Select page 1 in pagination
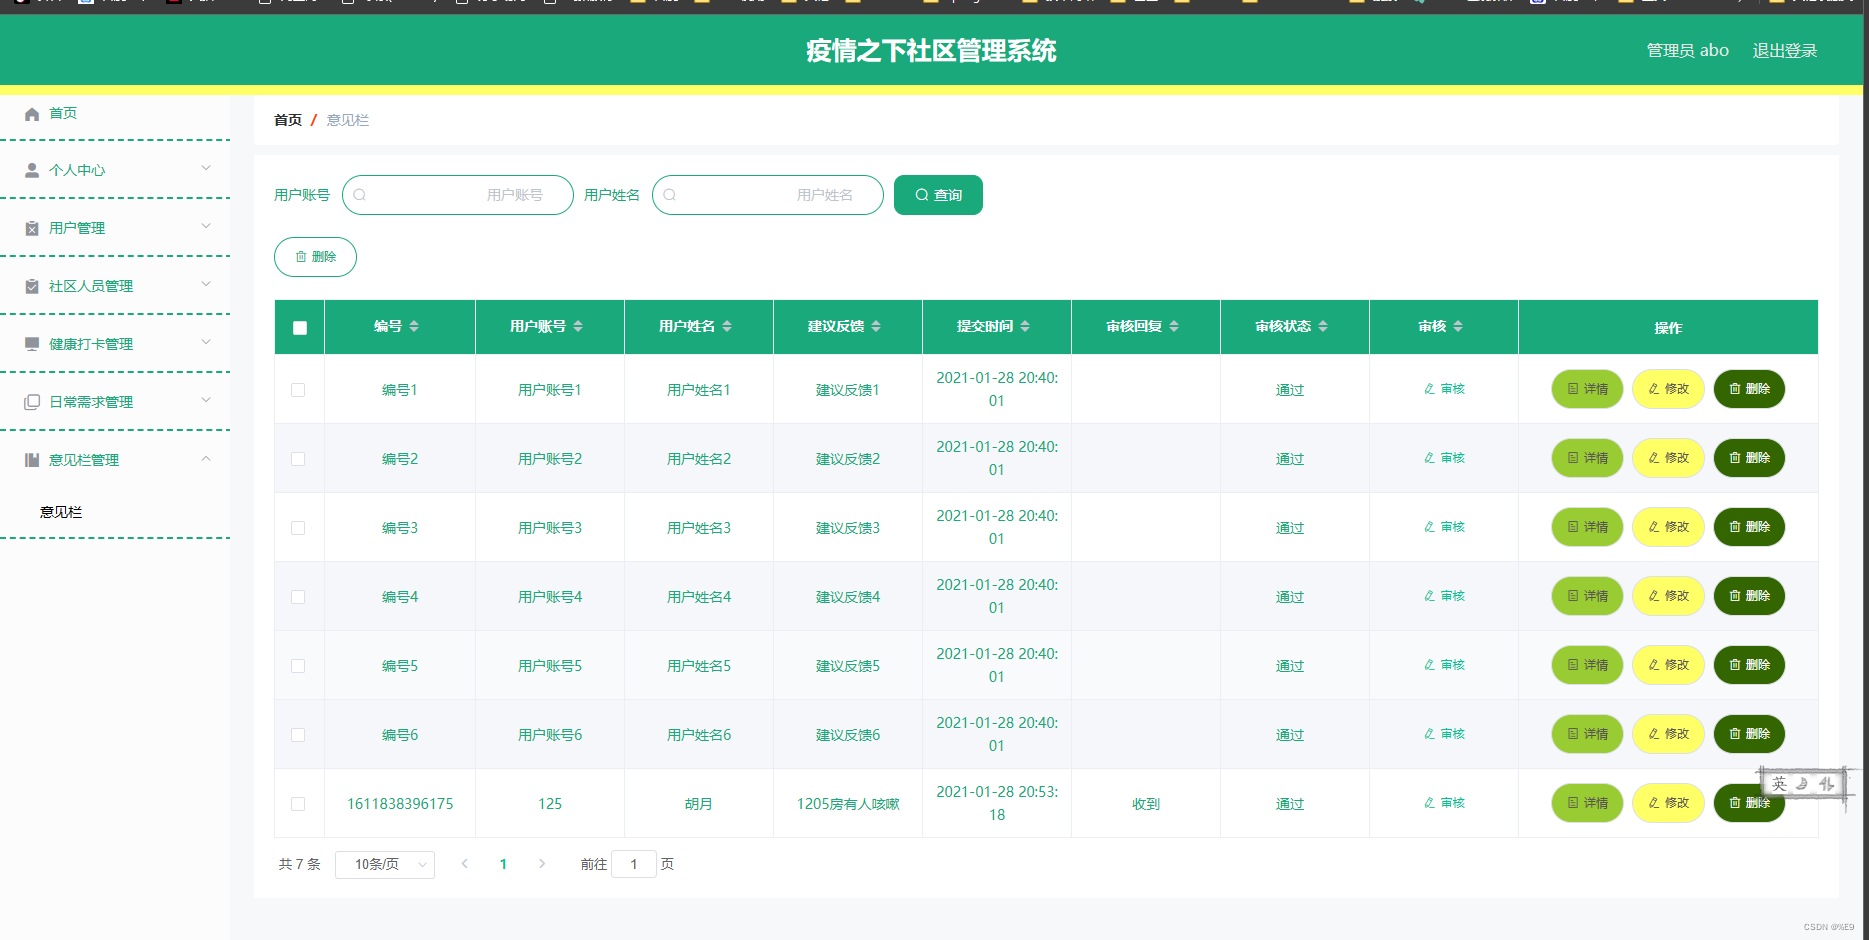Screen dimensions: 1869x940 coord(503,864)
